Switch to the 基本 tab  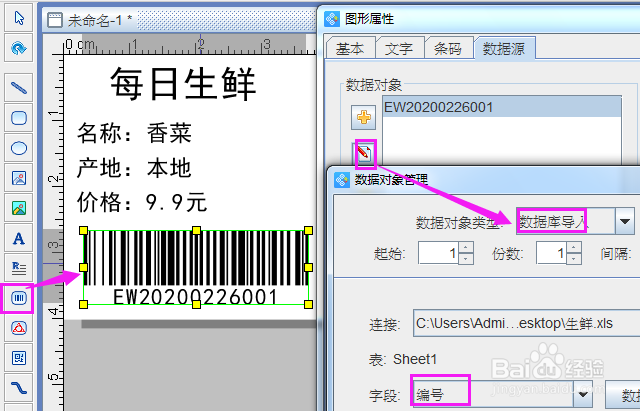(x=350, y=49)
